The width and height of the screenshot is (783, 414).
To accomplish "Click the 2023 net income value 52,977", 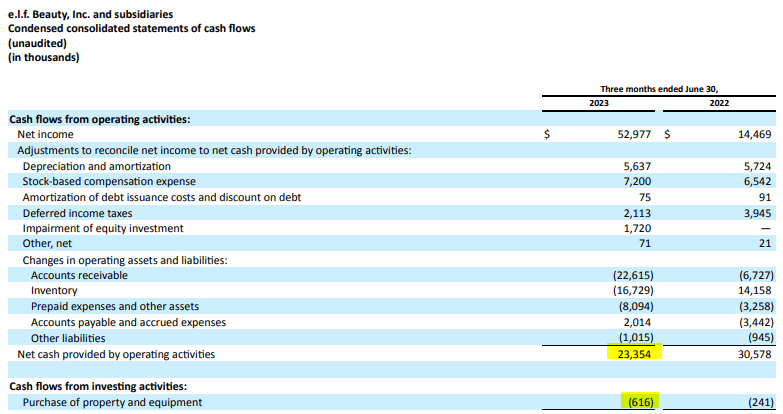I will [x=634, y=134].
